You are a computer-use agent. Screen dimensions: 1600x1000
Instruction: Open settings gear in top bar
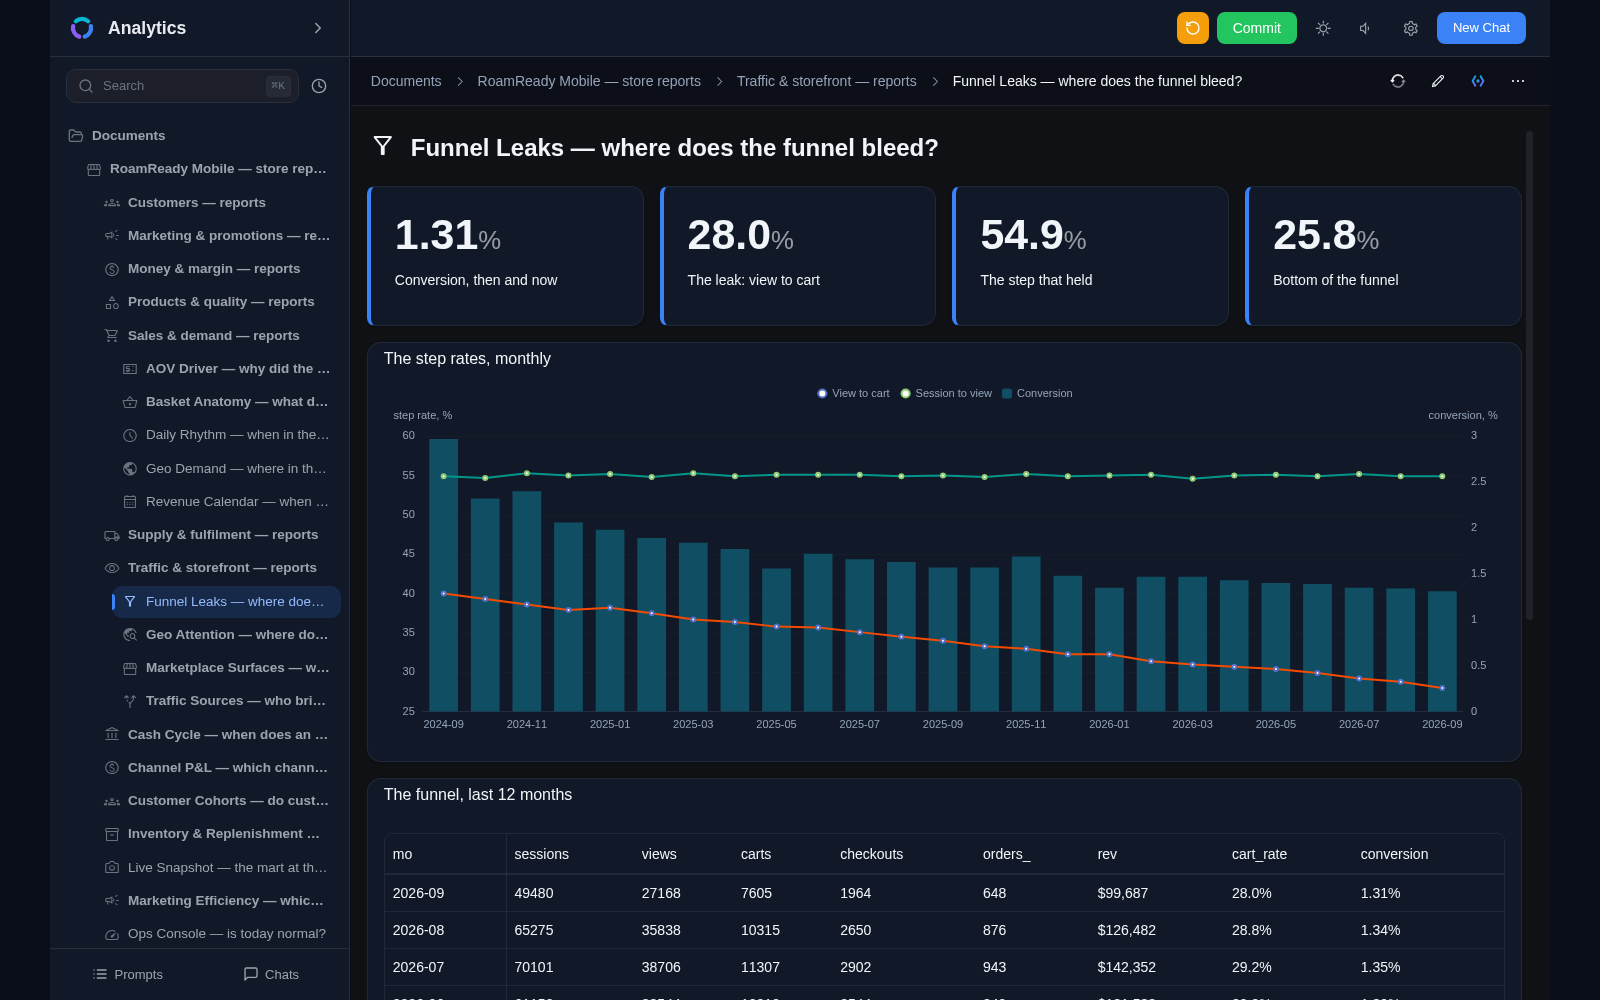(x=1410, y=28)
